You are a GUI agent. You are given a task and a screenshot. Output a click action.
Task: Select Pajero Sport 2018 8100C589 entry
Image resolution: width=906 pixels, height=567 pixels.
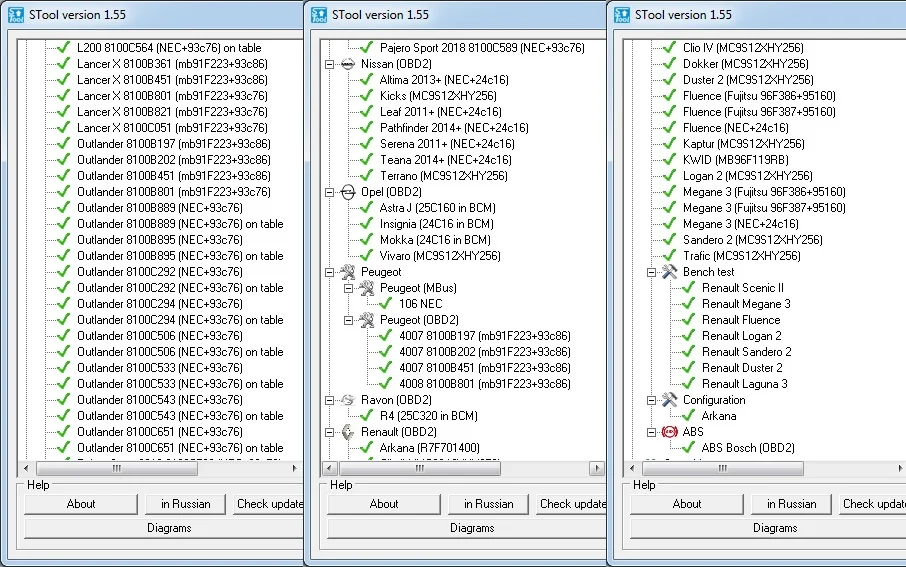tap(482, 47)
